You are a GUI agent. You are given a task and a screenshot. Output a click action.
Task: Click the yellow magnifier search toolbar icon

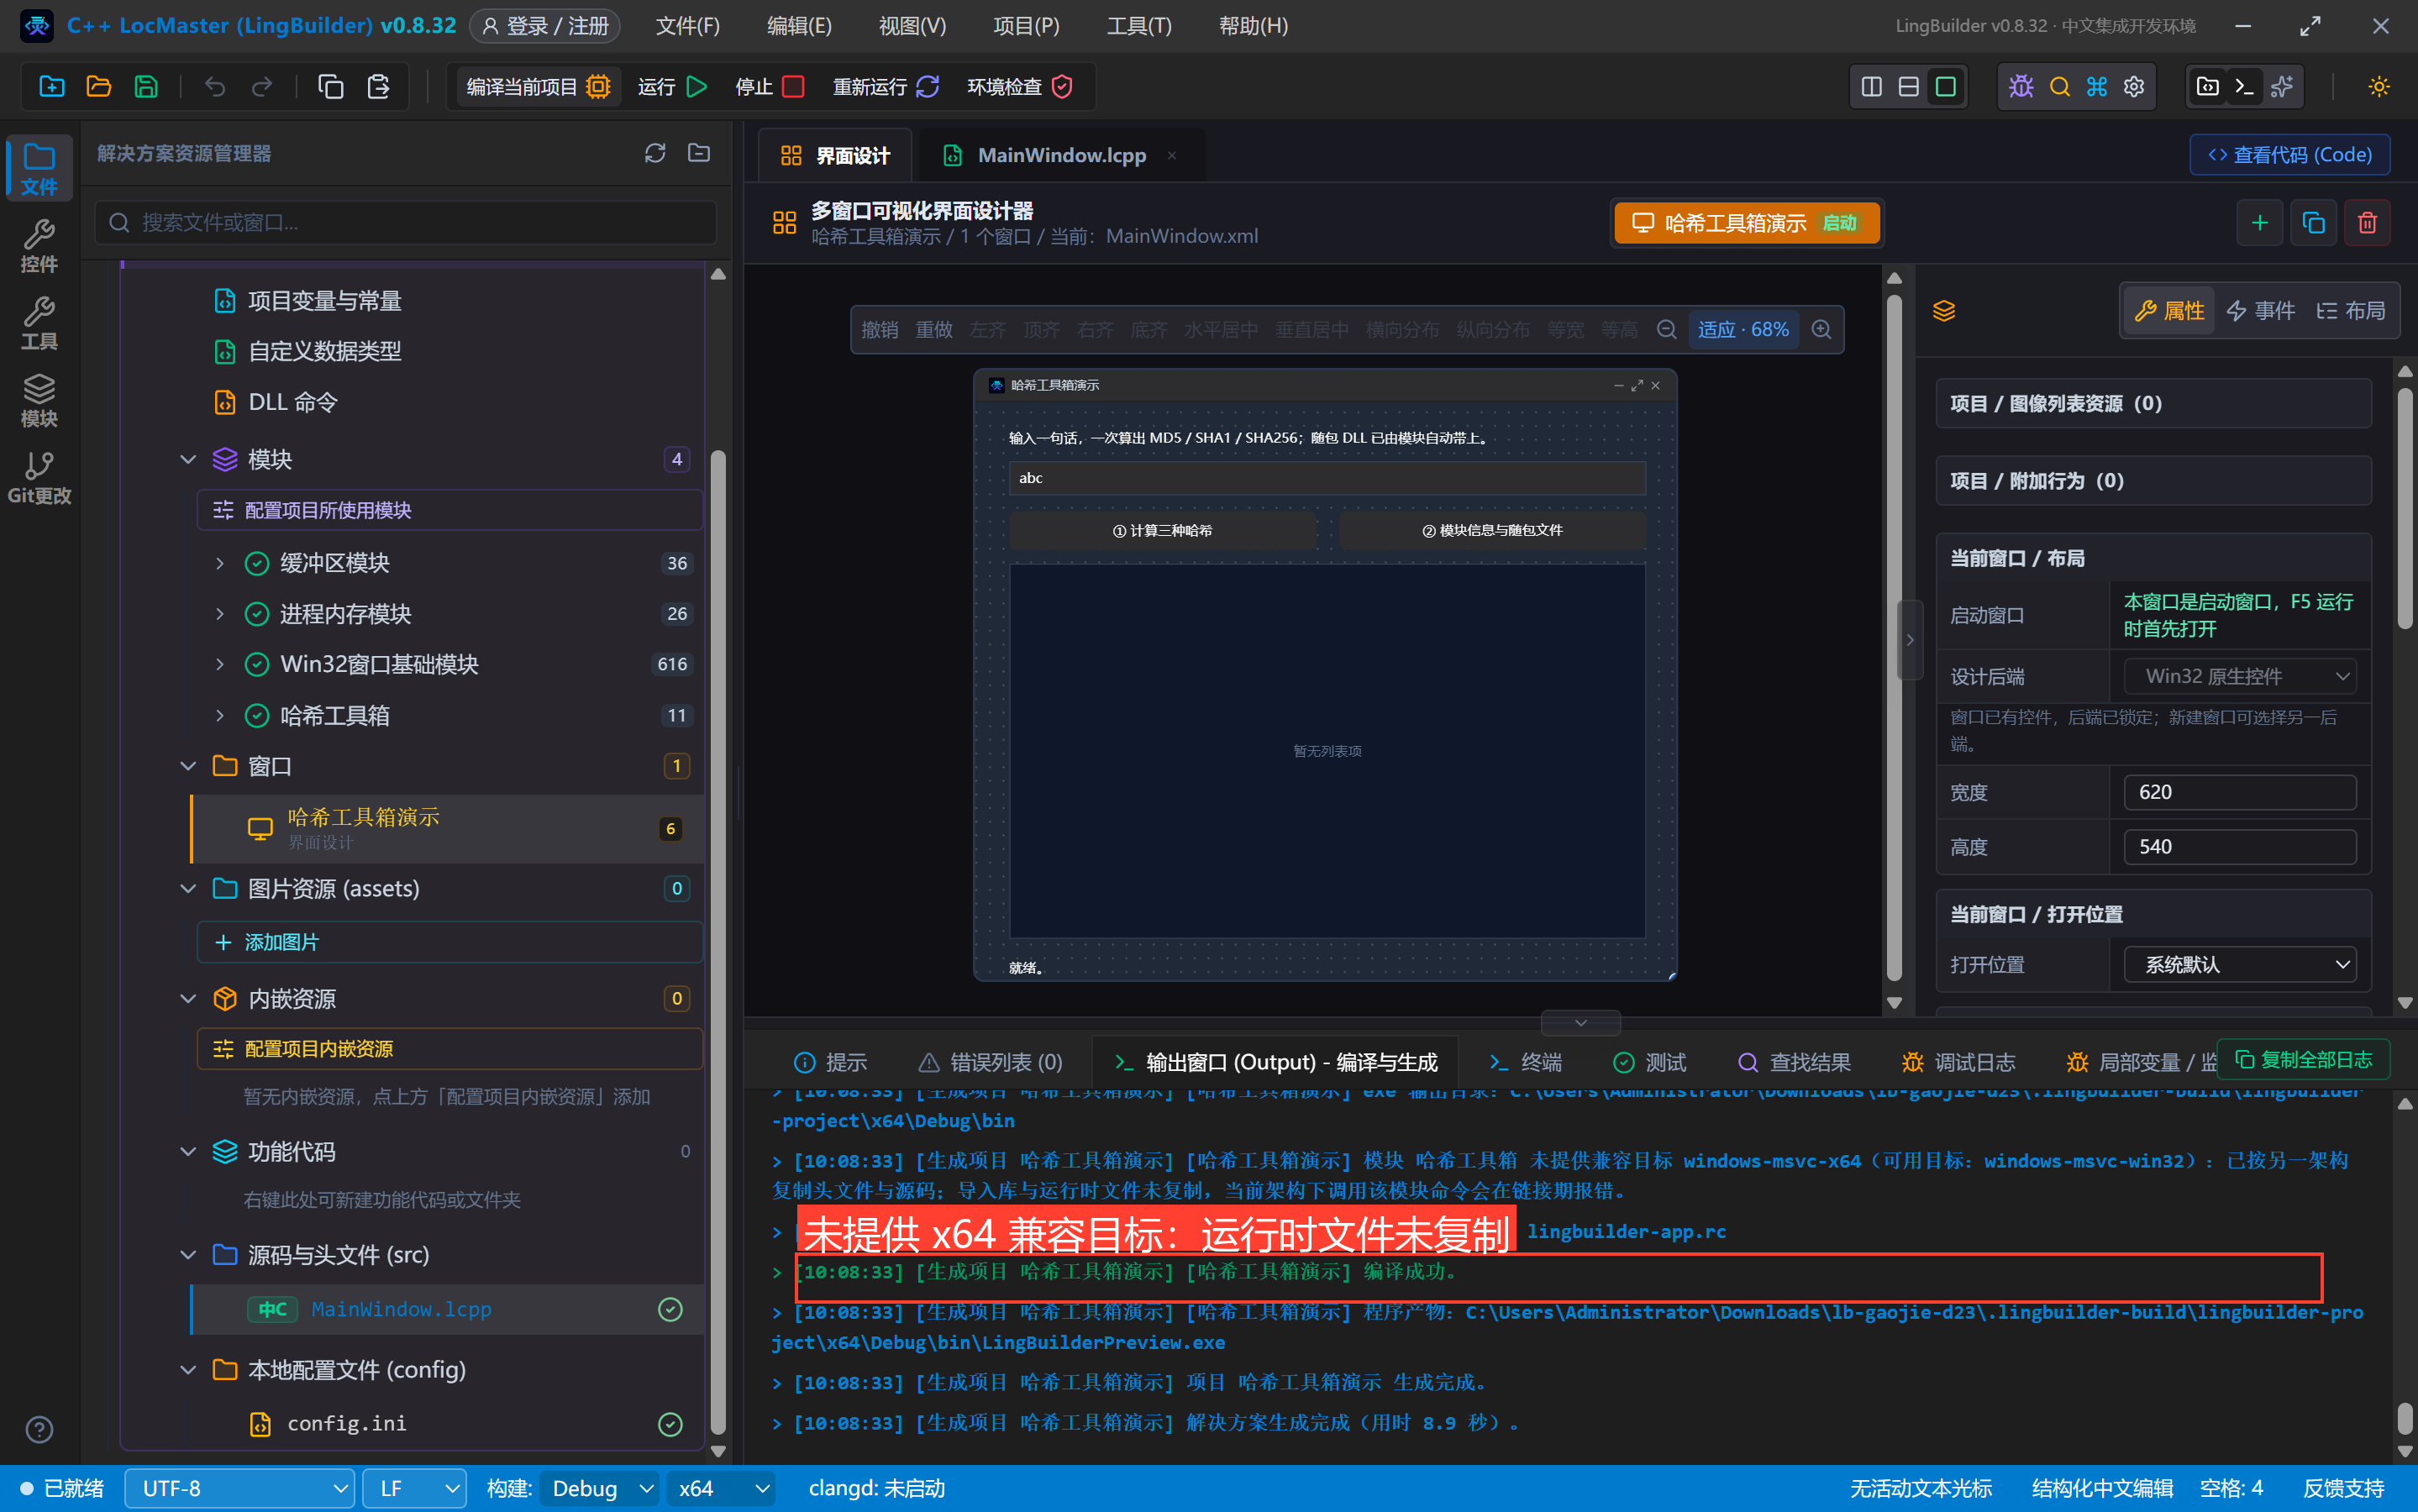2059,87
